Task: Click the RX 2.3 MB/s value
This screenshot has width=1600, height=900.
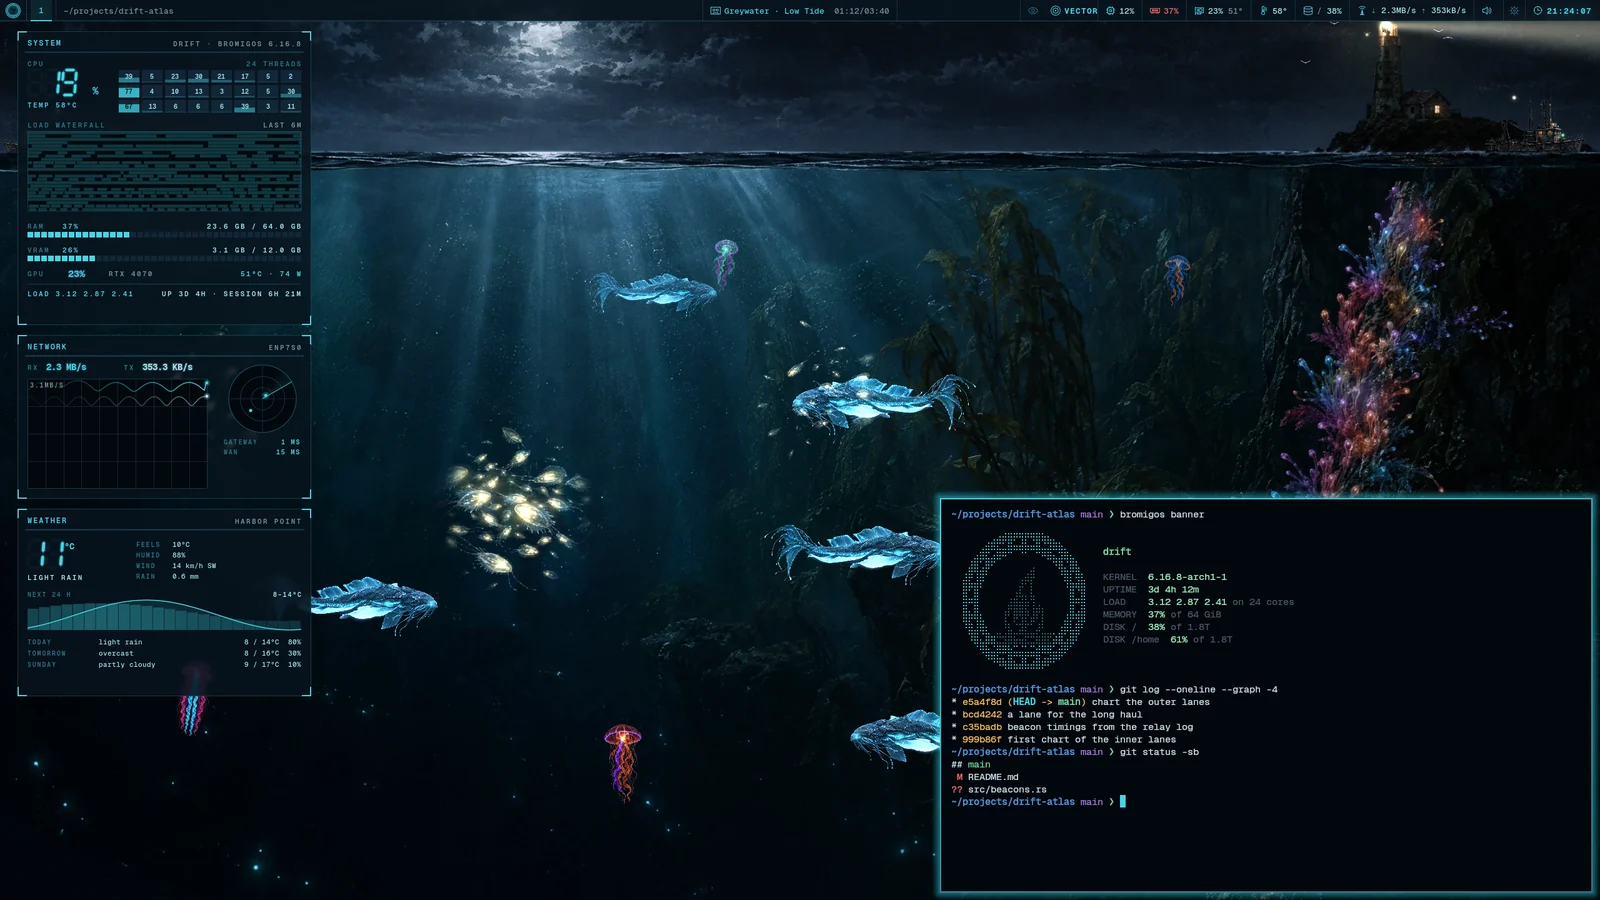Action: 66,367
